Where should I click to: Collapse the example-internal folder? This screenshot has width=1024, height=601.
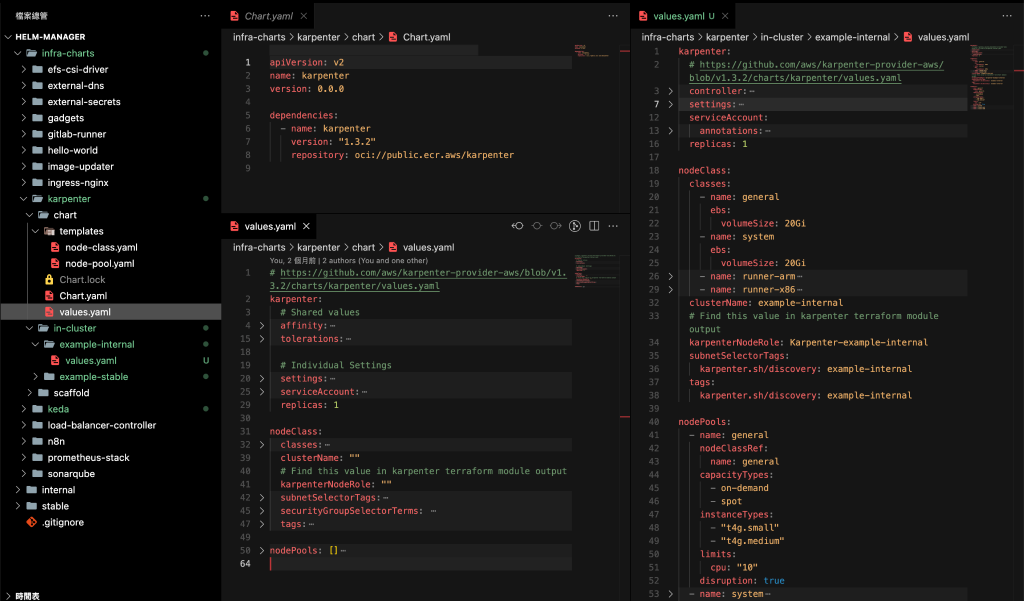tap(35, 344)
